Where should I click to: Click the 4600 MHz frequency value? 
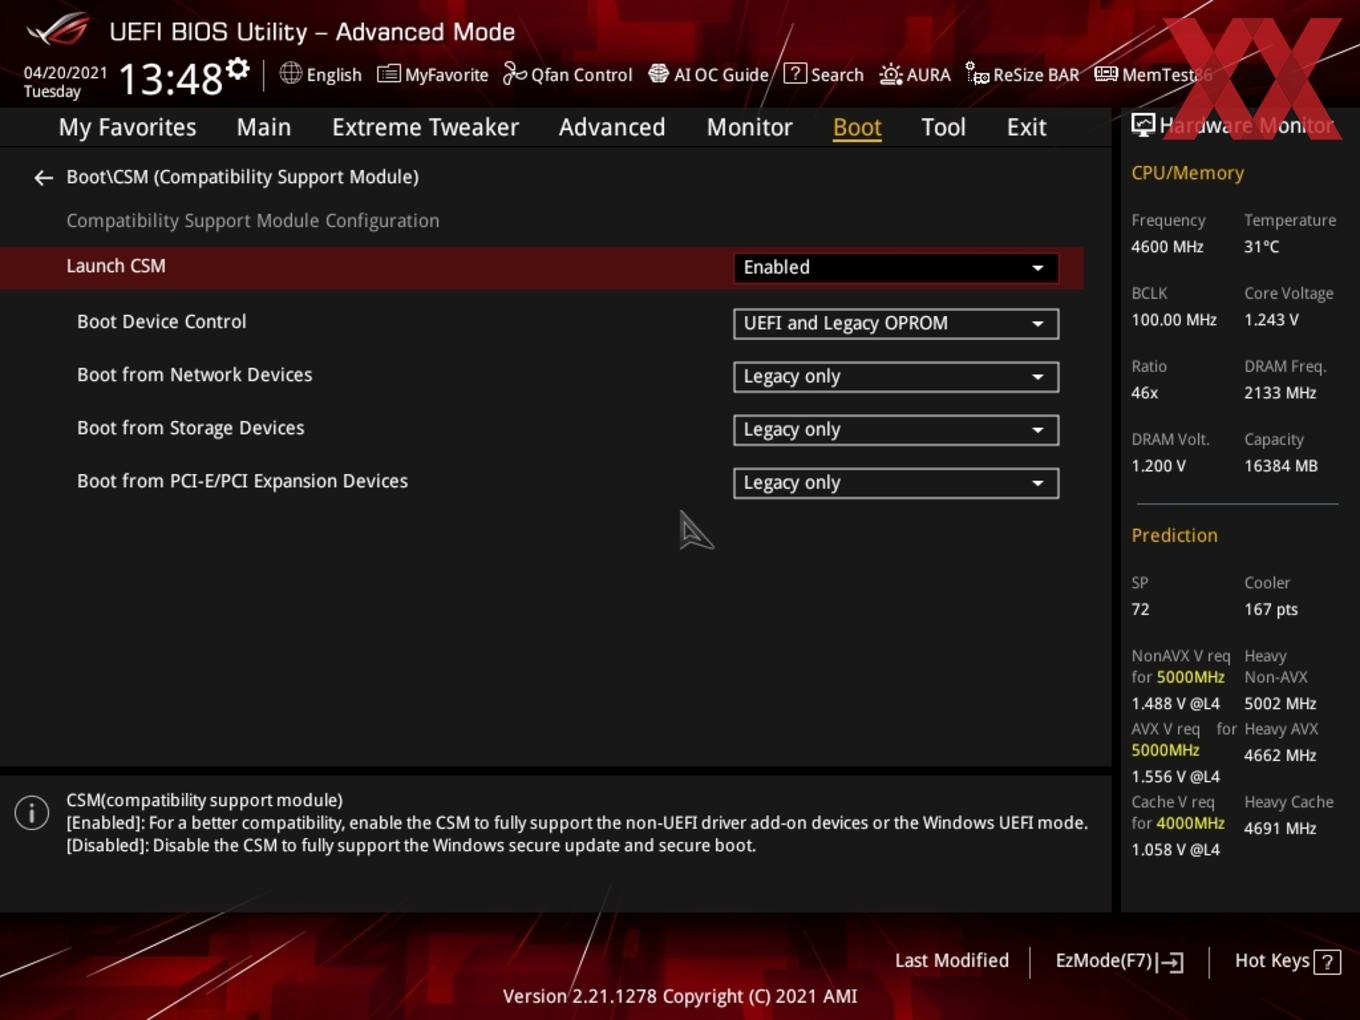click(1167, 247)
